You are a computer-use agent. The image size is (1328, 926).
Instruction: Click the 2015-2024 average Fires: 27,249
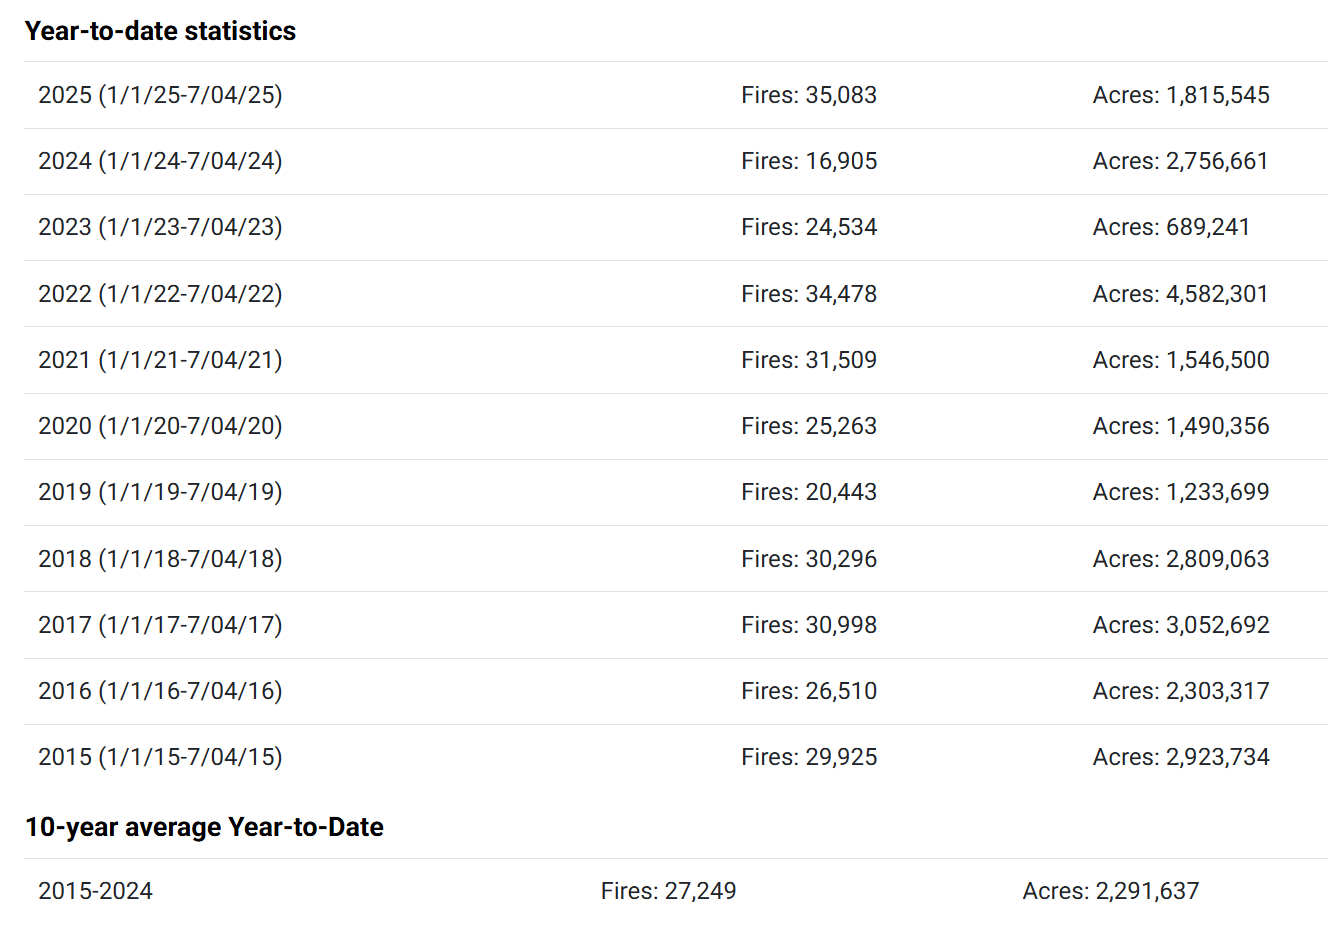(668, 891)
